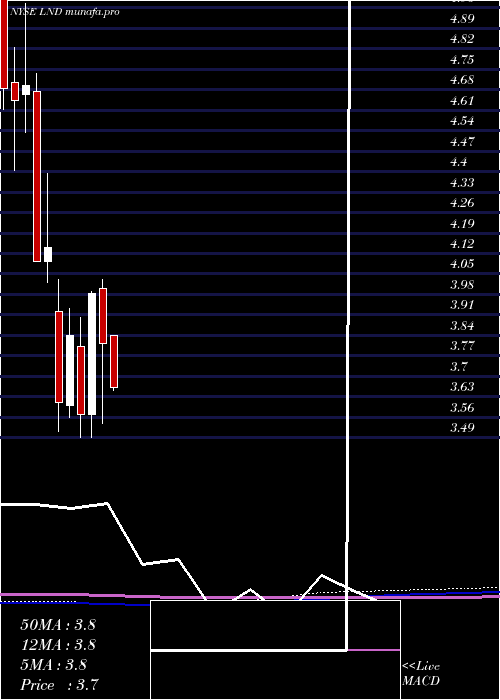Select the last red candle on the right
500x700 pixels.
[114, 361]
